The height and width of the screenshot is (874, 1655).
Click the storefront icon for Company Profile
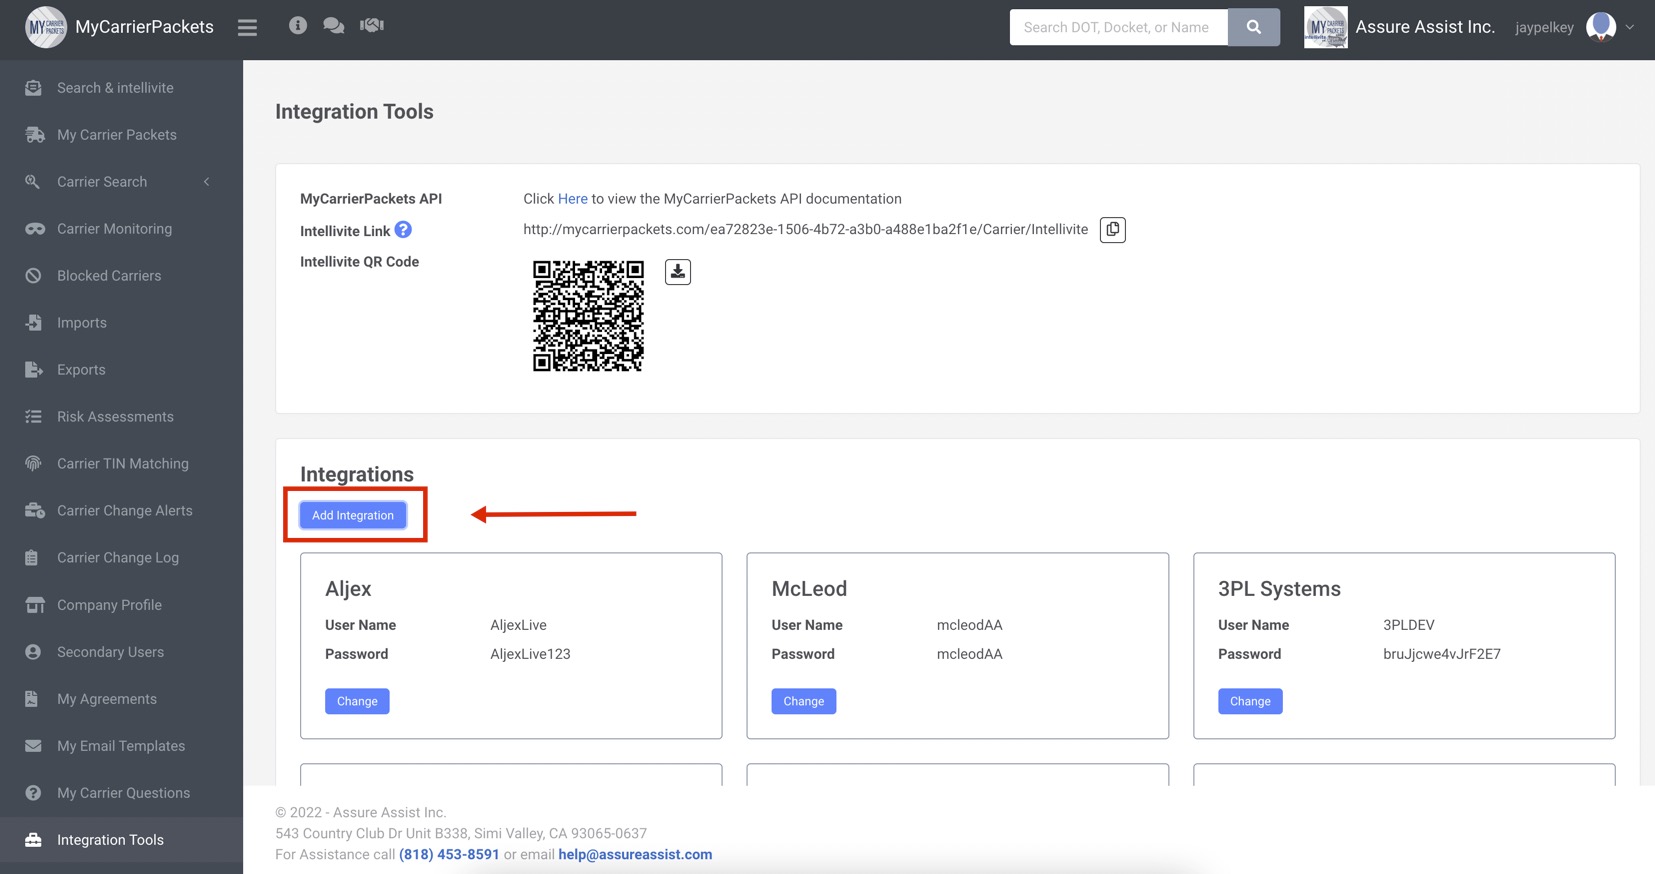34,605
